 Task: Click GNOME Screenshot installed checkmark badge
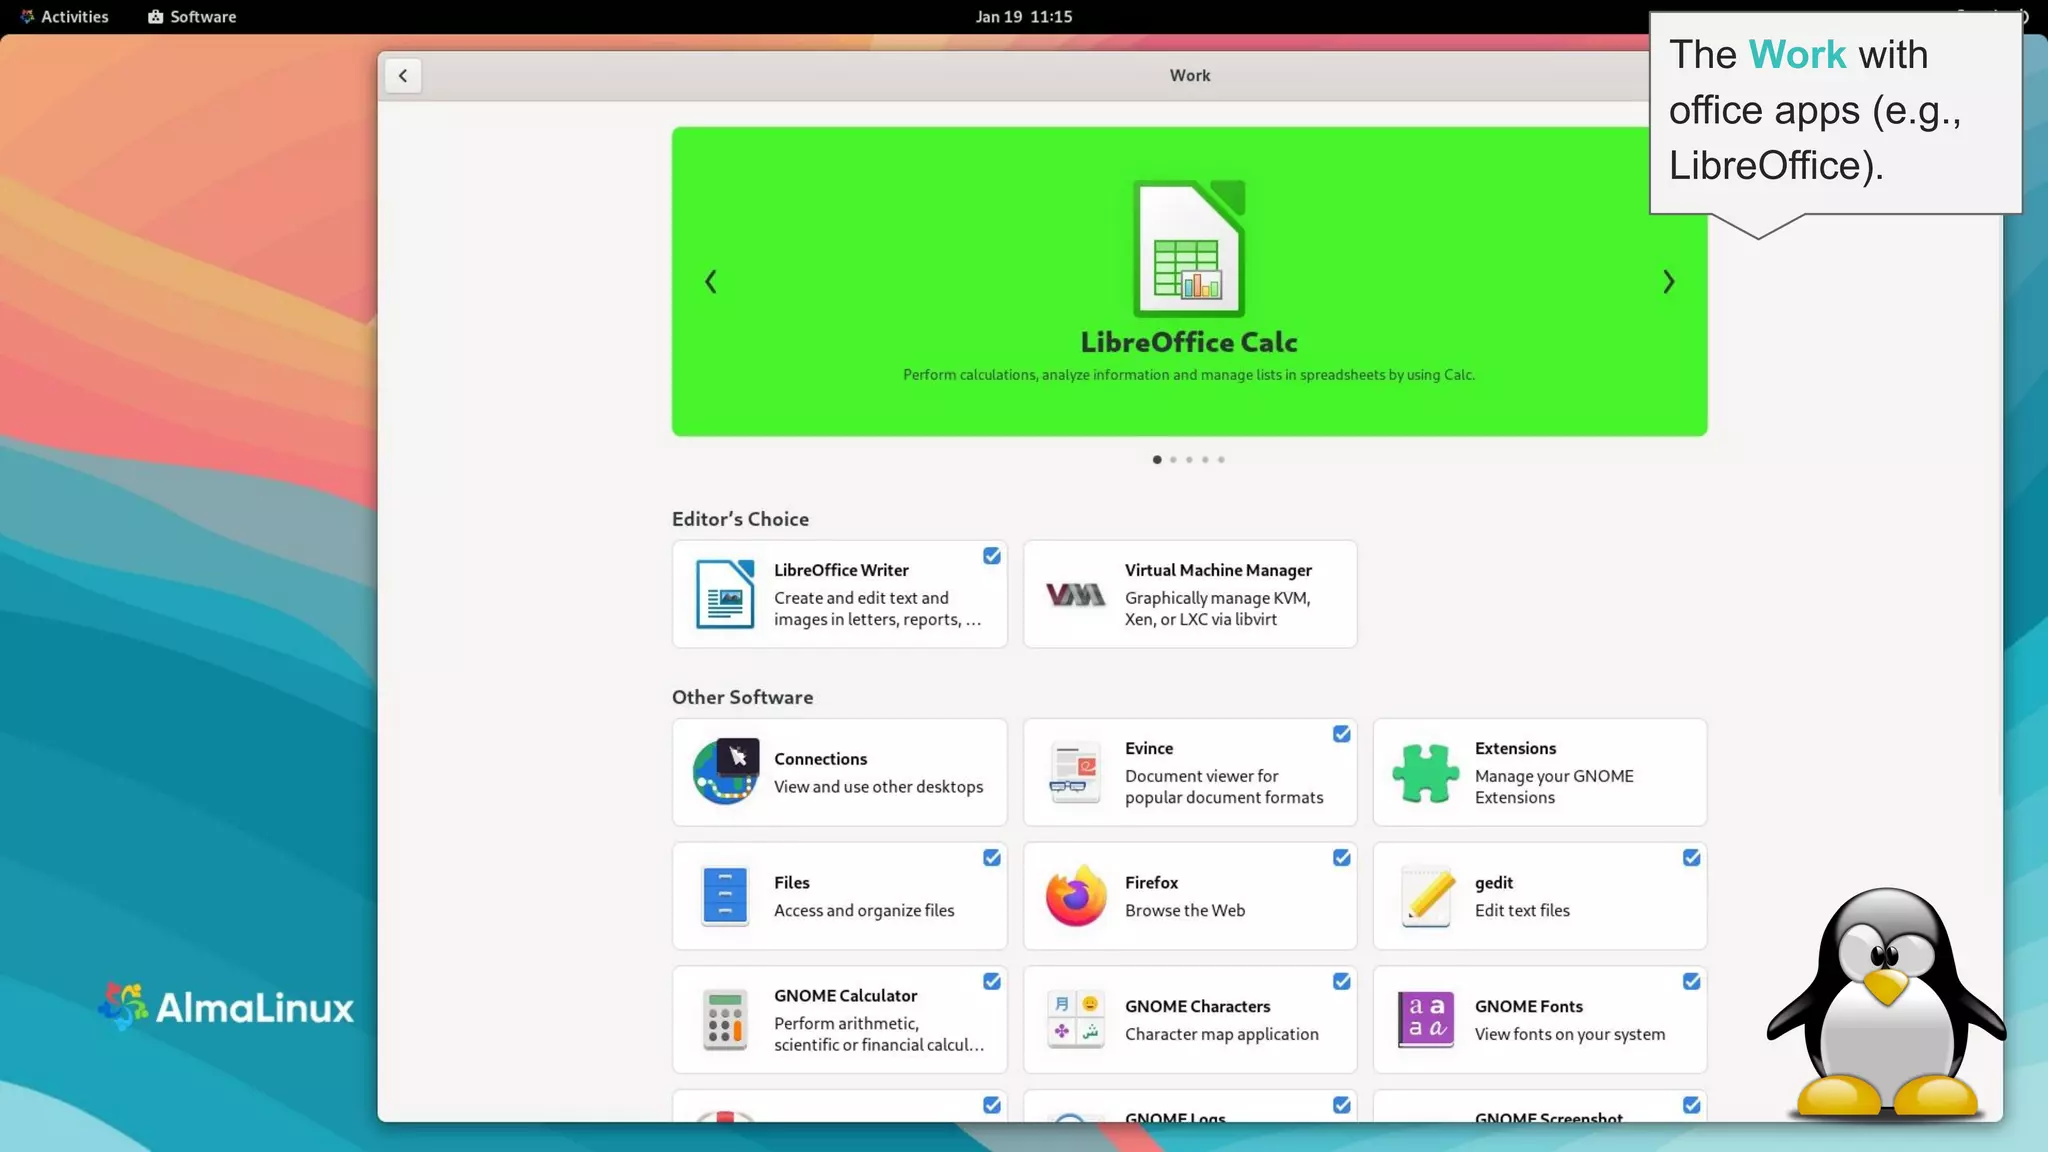point(1692,1105)
